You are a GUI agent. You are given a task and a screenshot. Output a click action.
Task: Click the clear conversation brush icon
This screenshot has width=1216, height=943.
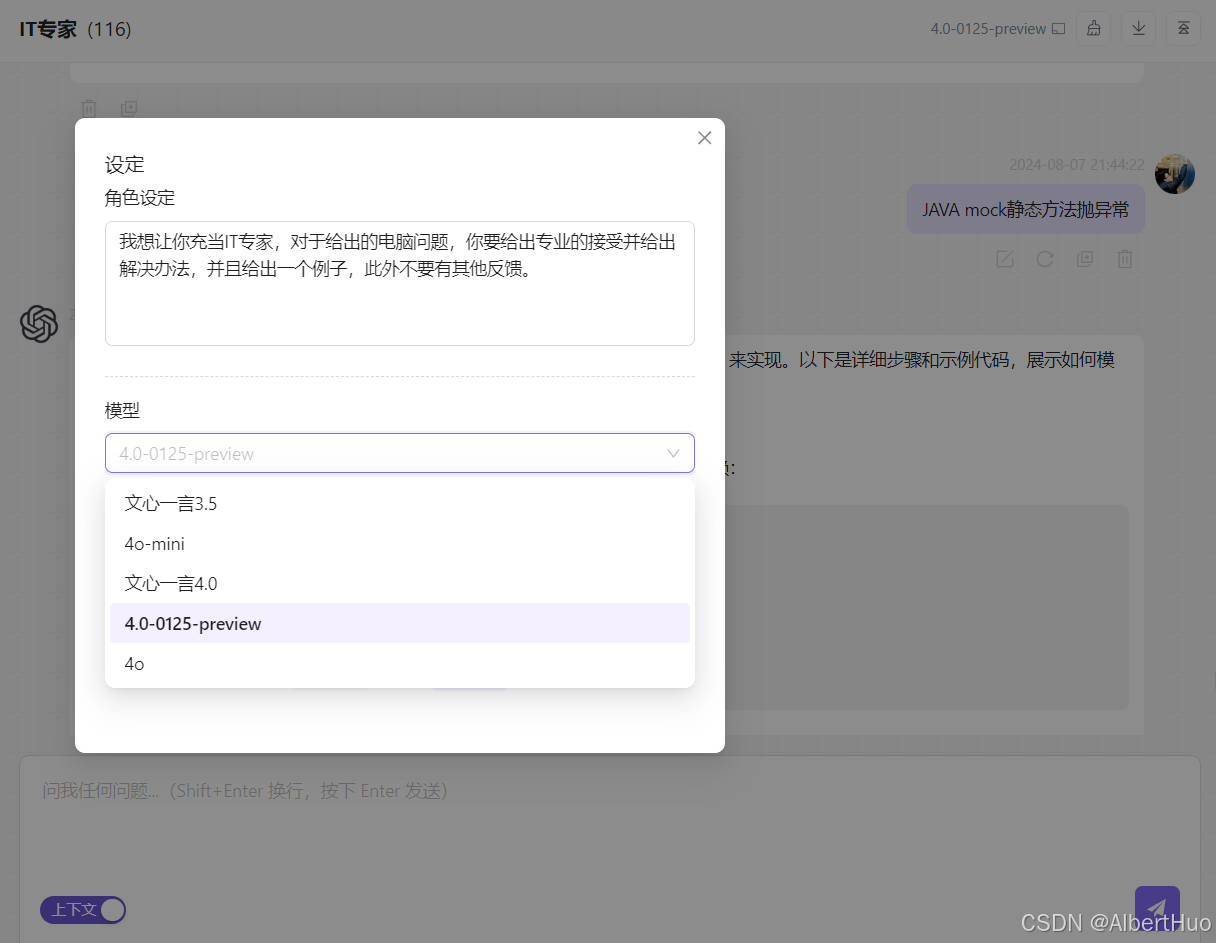click(x=1093, y=28)
